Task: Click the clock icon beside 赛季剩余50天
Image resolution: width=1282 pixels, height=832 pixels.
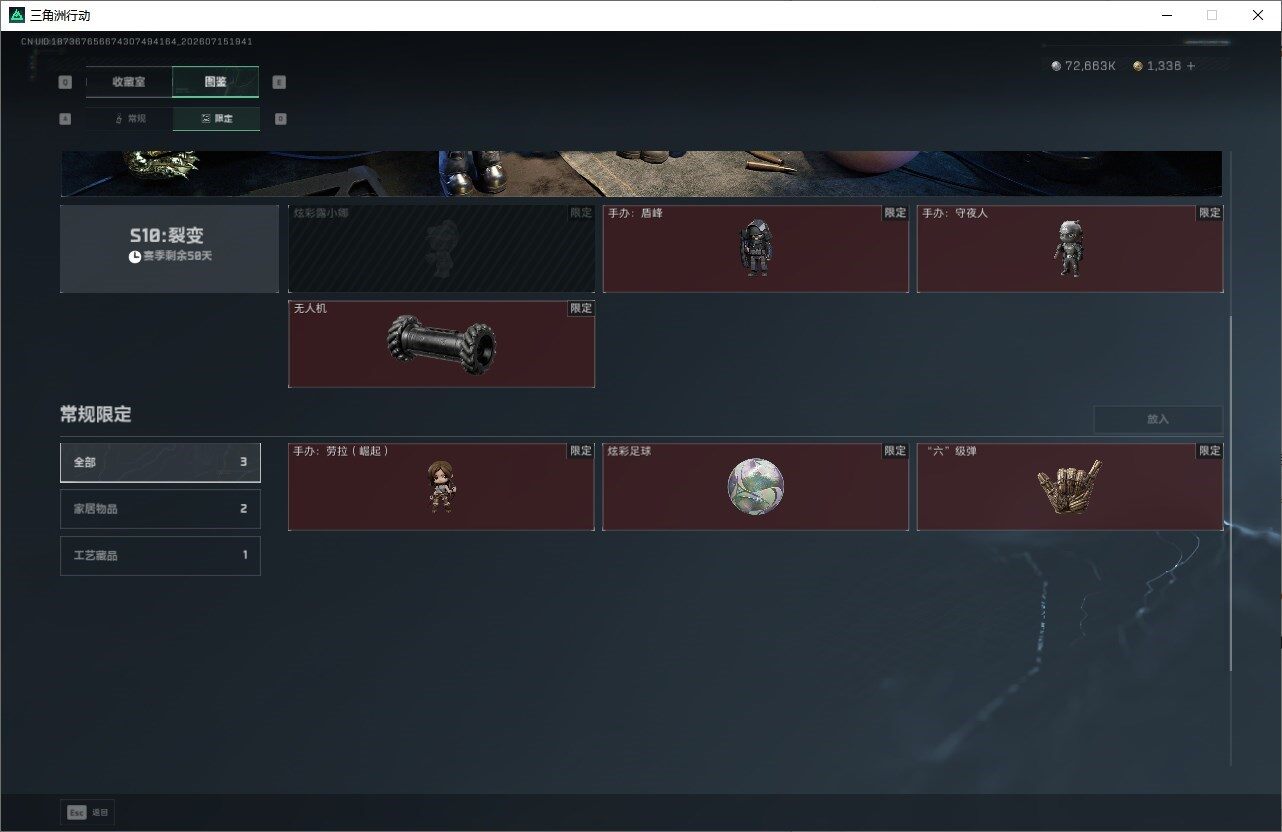Action: click(x=134, y=257)
